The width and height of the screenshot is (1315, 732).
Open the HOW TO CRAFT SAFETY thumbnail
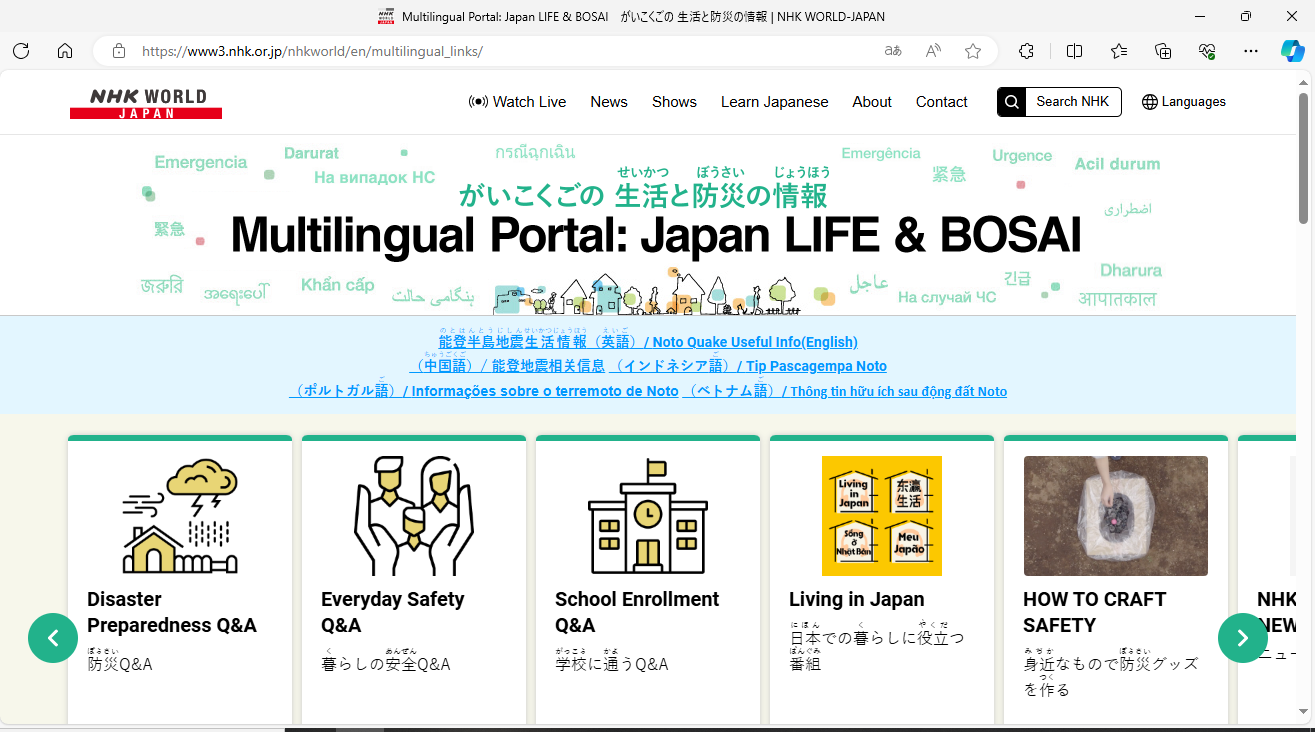[1115, 516]
